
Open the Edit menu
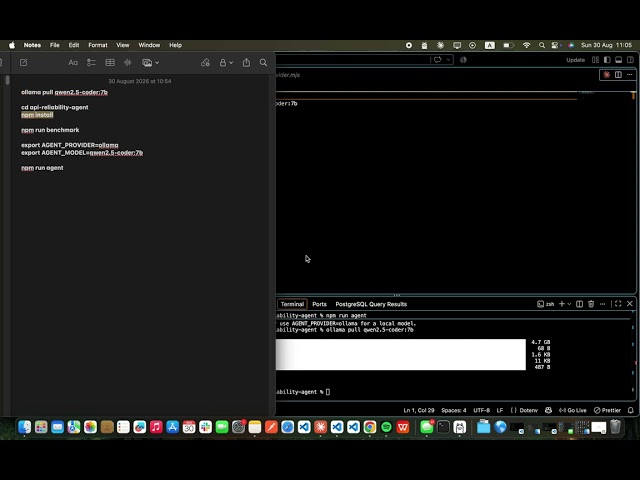click(74, 45)
